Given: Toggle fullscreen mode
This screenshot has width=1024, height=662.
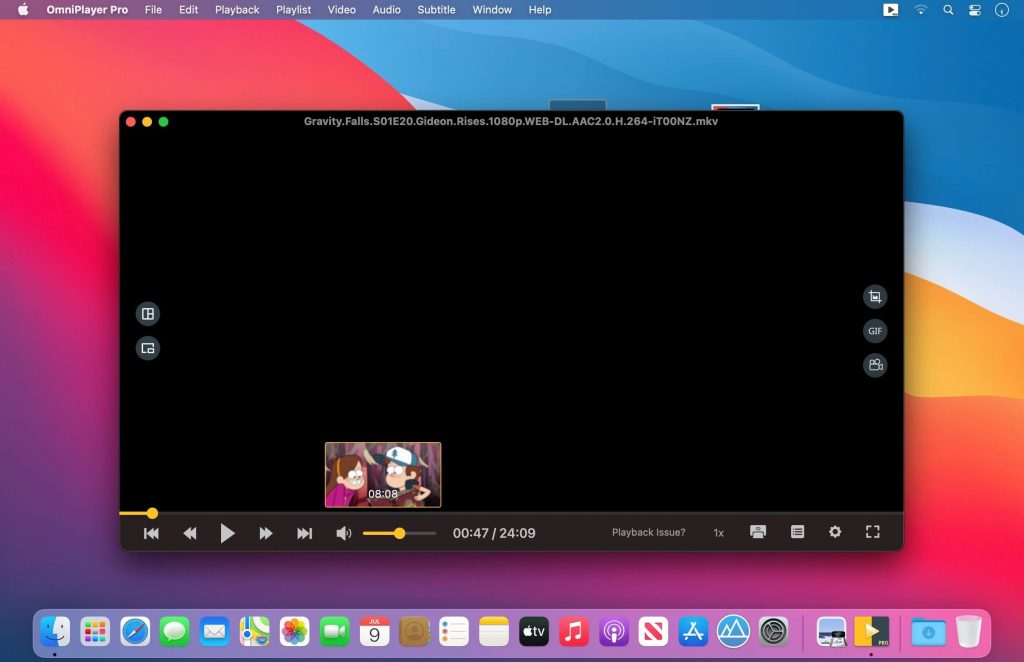Looking at the screenshot, I should click(872, 532).
